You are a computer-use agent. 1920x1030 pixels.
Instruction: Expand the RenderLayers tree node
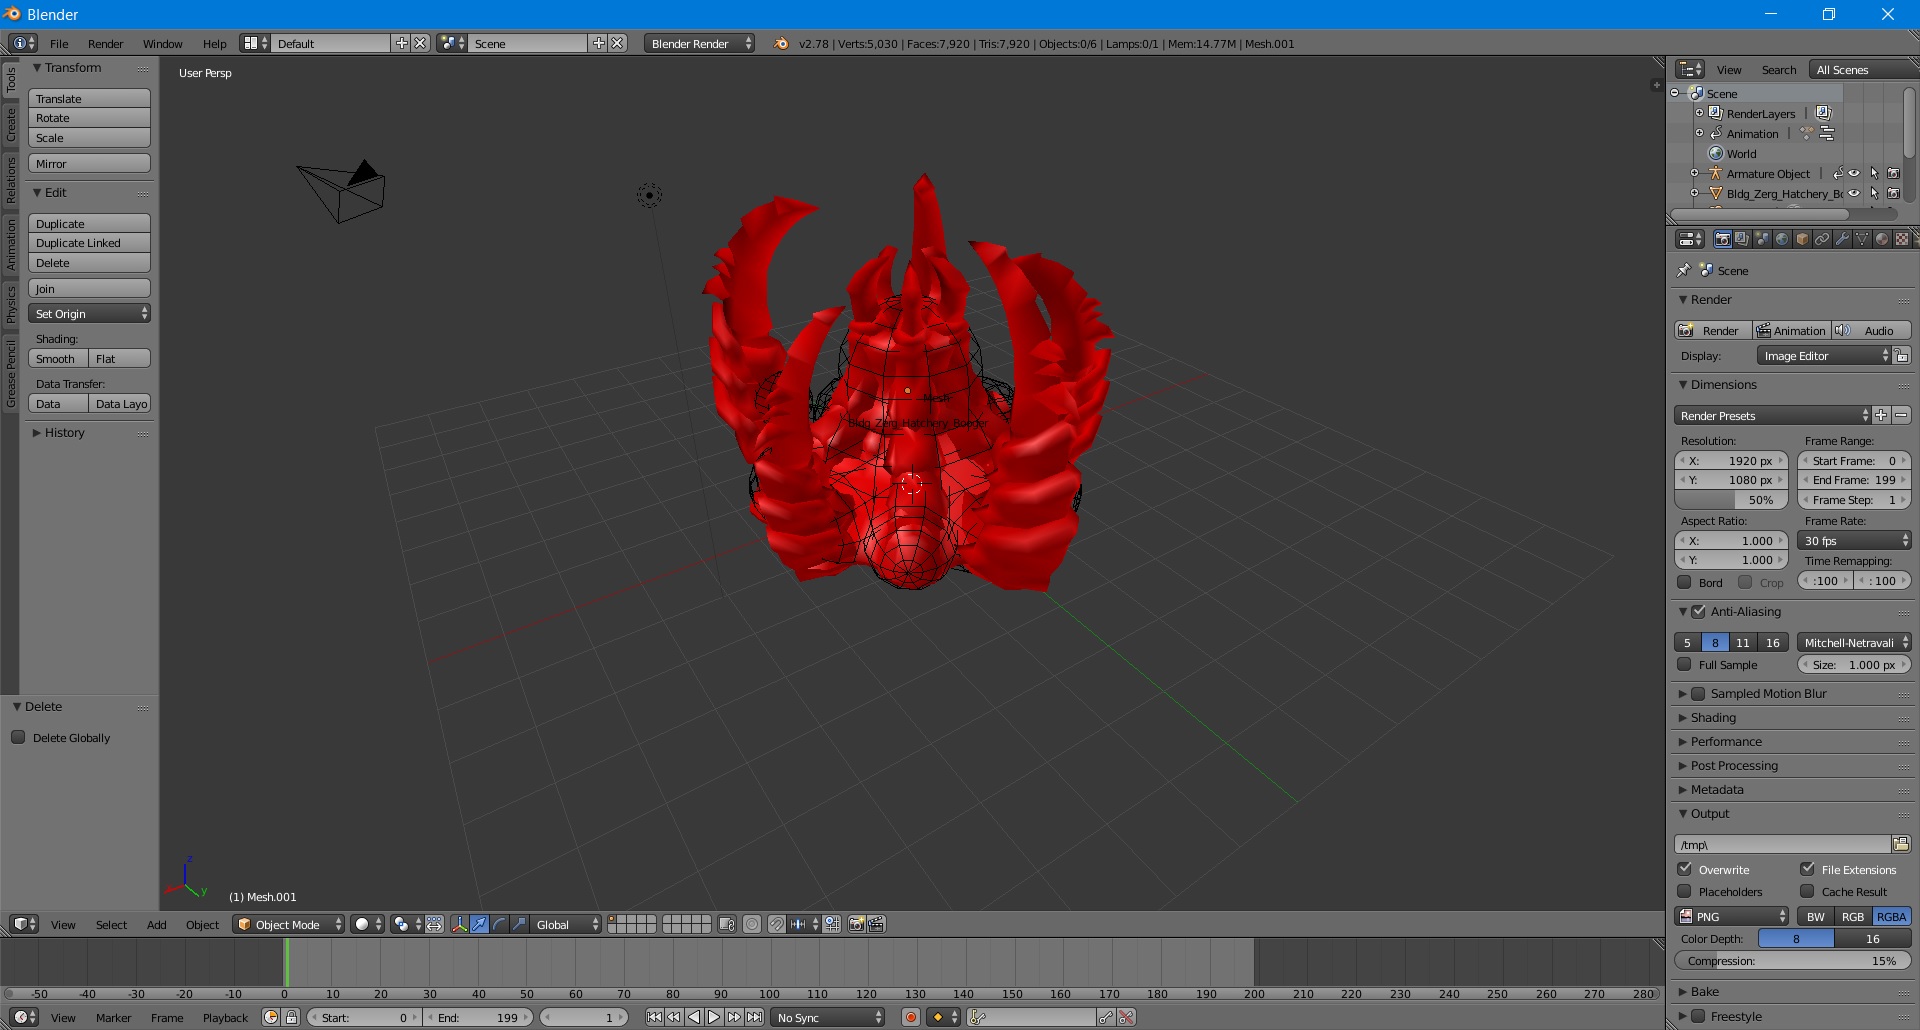[x=1699, y=113]
